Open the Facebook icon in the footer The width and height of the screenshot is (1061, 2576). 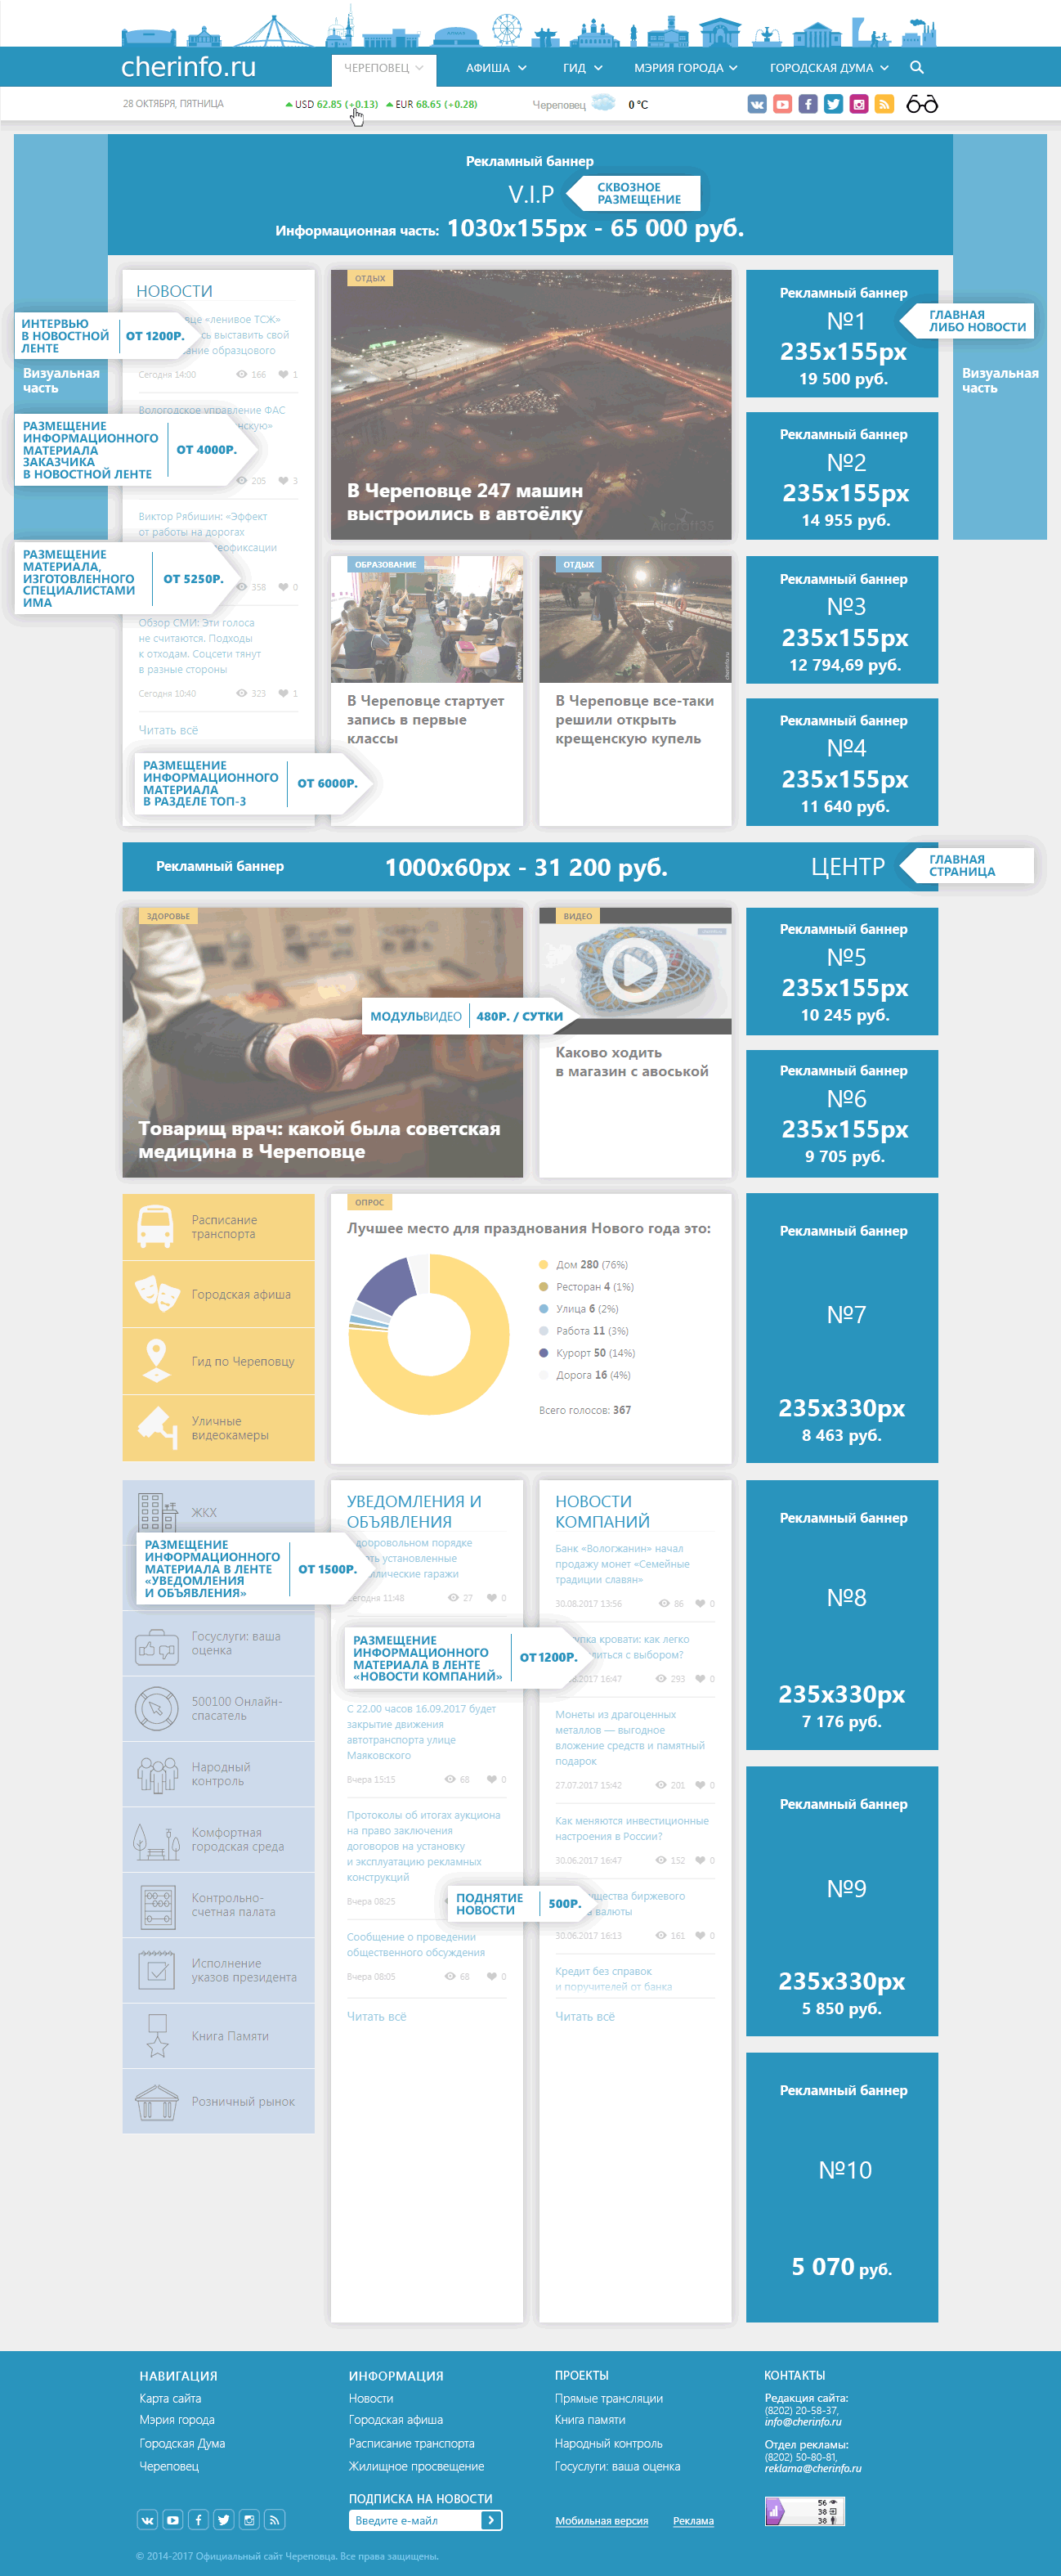[x=198, y=2520]
